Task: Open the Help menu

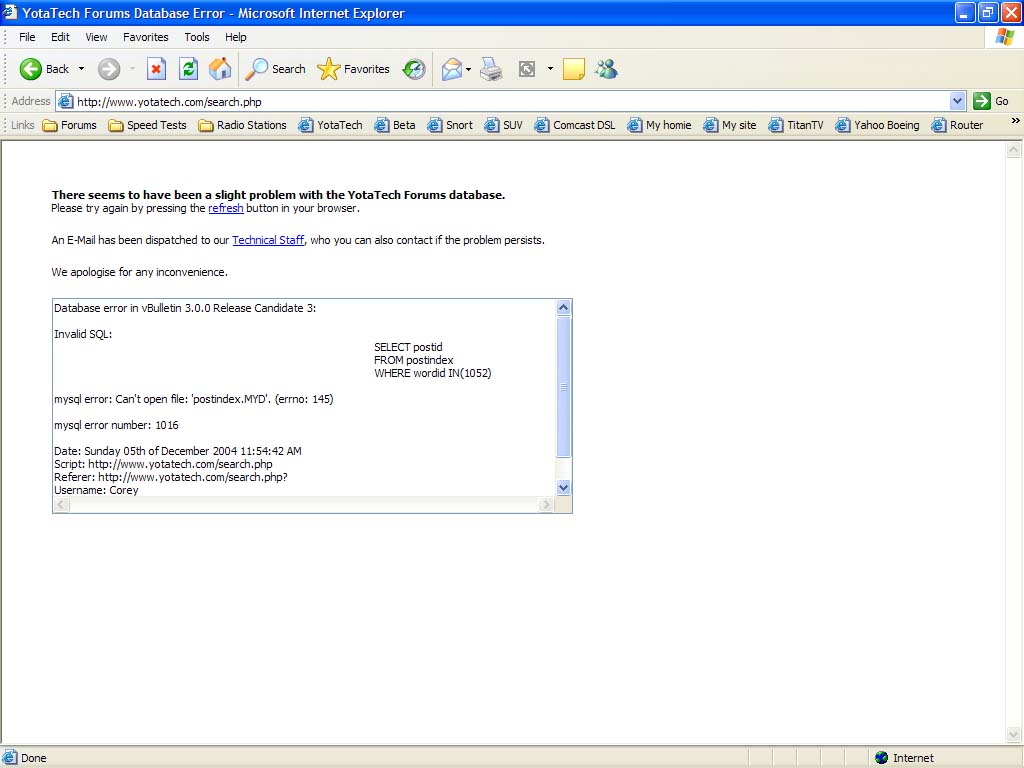Action: 236,37
